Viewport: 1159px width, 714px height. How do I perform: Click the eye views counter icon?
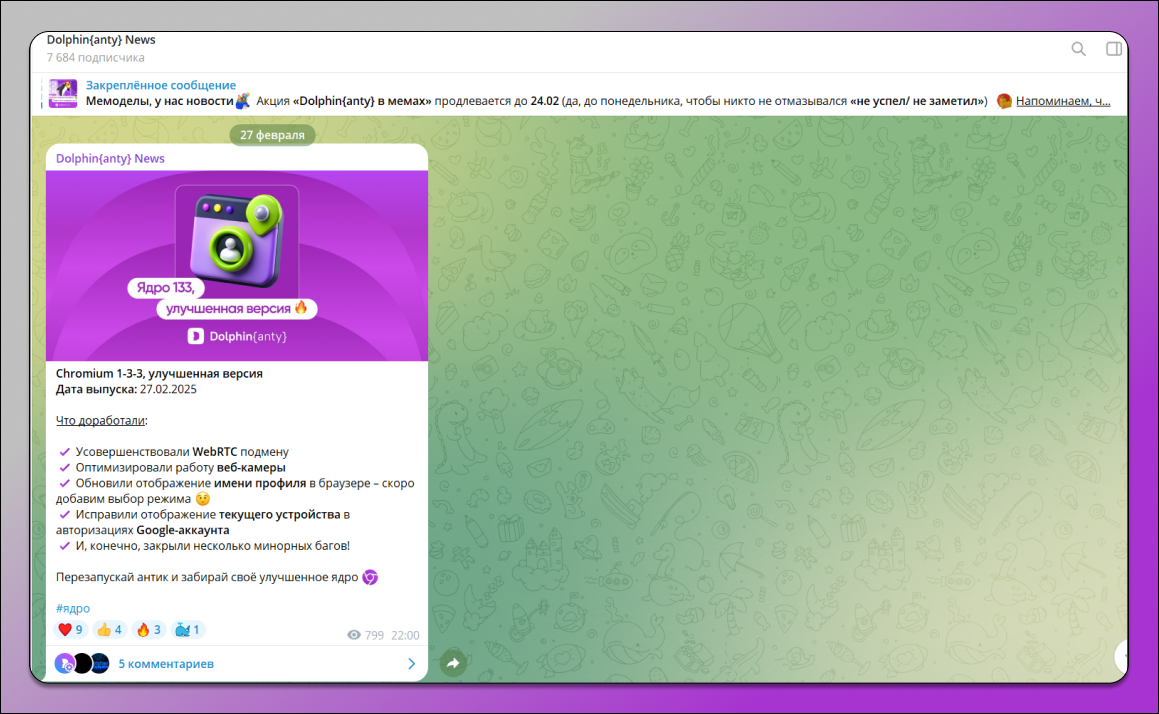353,635
